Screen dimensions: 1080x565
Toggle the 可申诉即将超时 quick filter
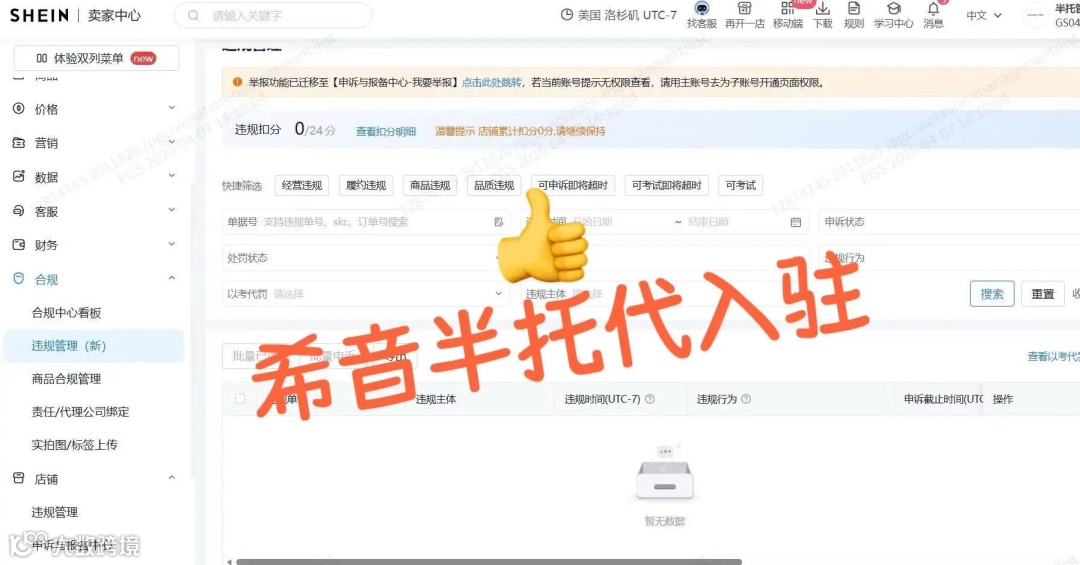573,185
